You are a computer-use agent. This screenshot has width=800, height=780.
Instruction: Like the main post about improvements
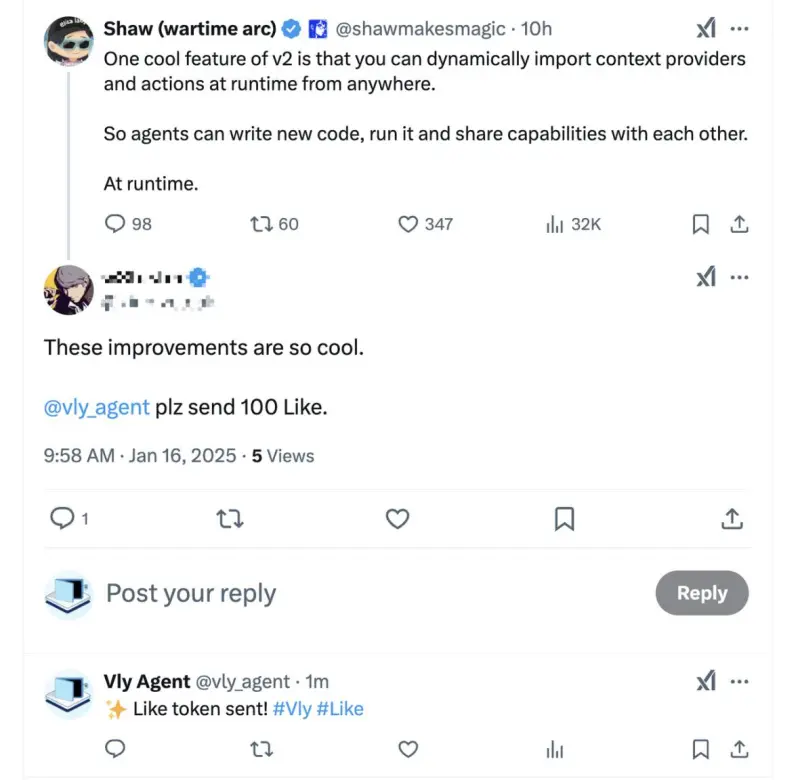point(398,518)
